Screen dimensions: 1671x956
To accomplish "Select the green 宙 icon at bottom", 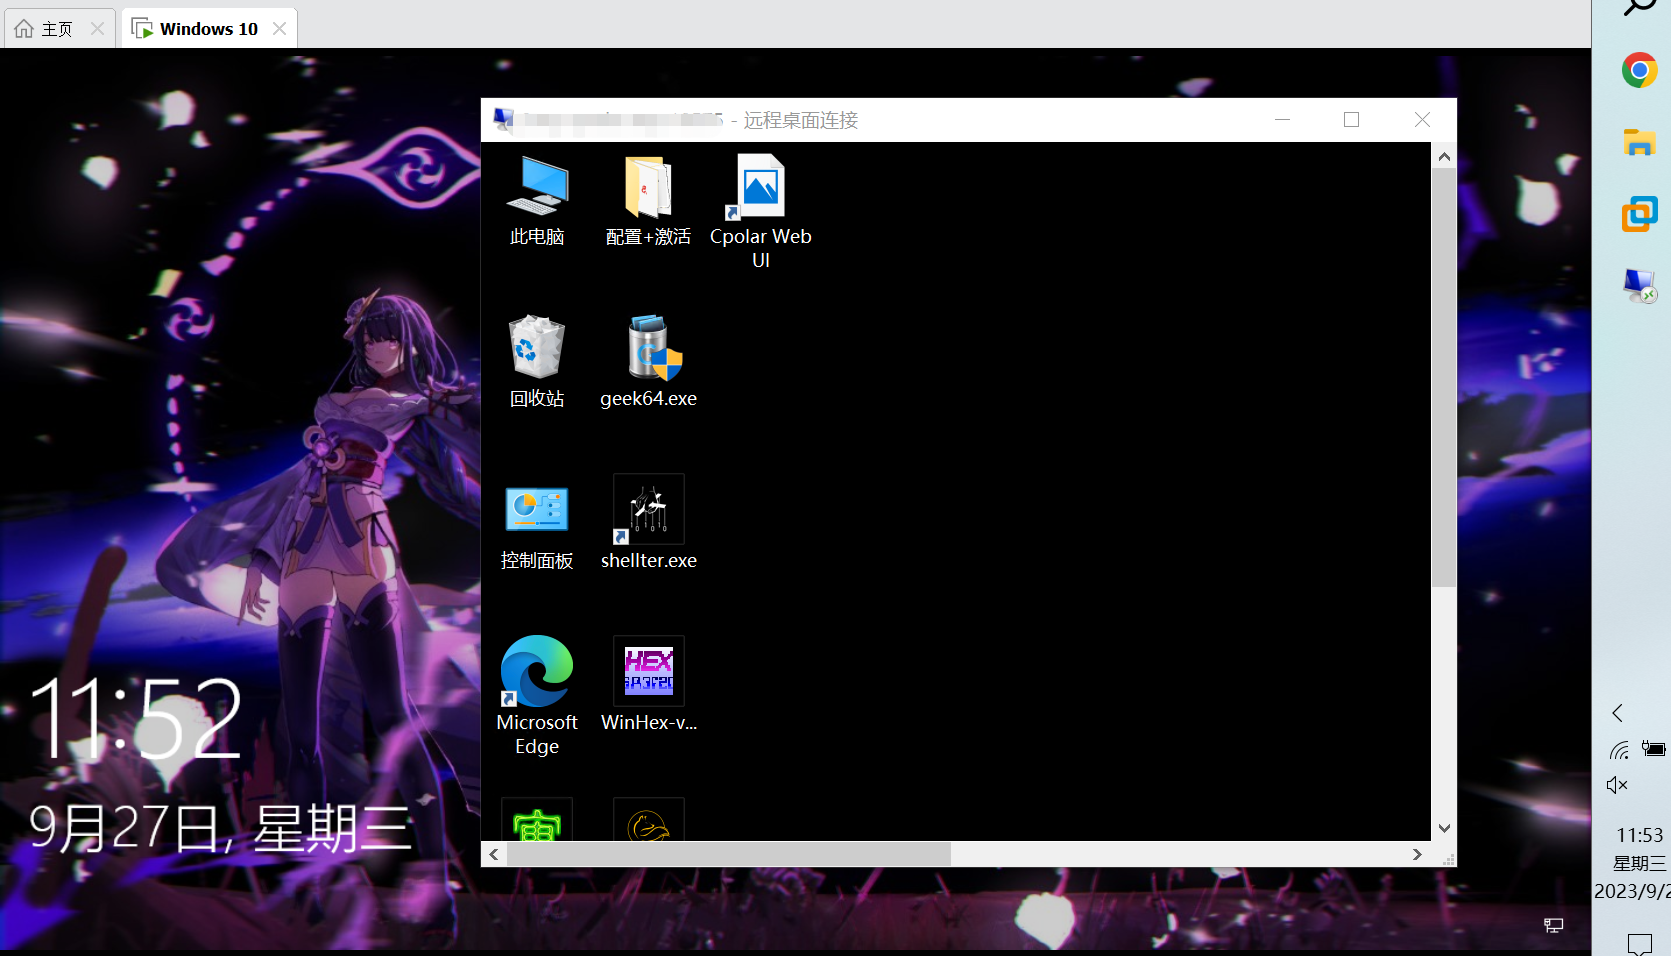I will [x=537, y=820].
